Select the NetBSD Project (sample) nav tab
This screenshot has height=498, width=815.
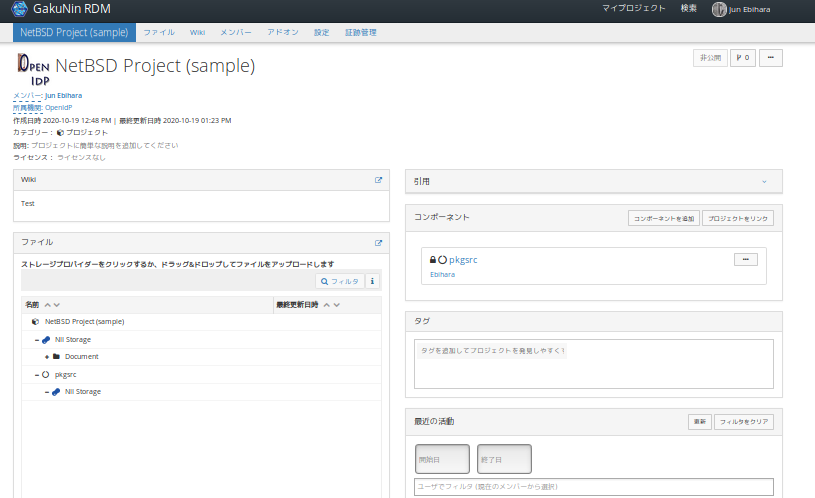tap(74, 32)
